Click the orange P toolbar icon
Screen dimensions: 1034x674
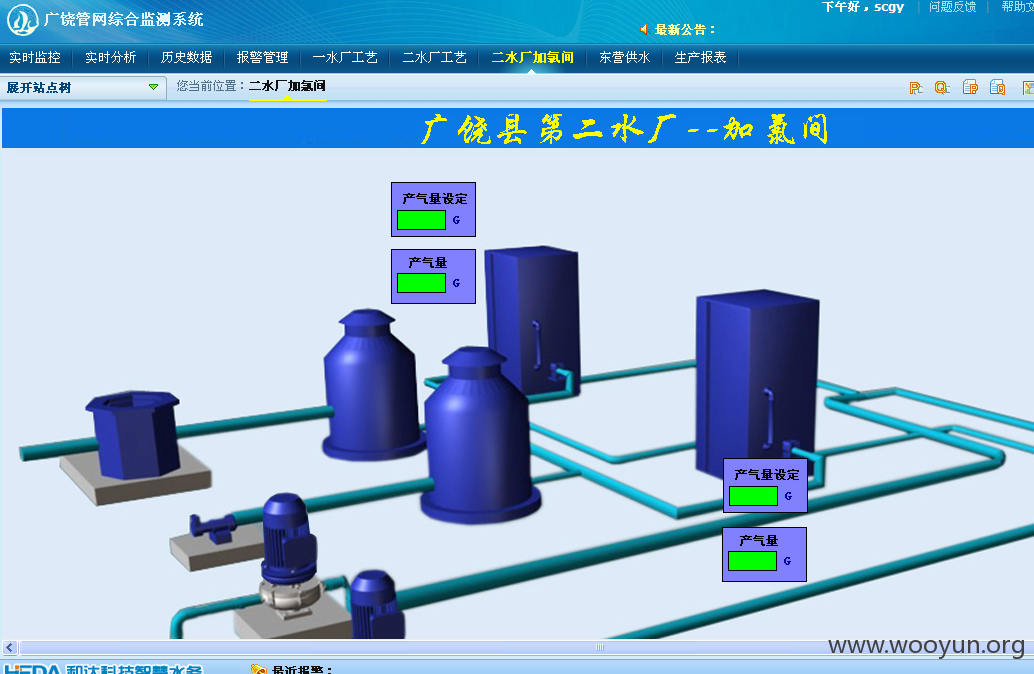[915, 88]
